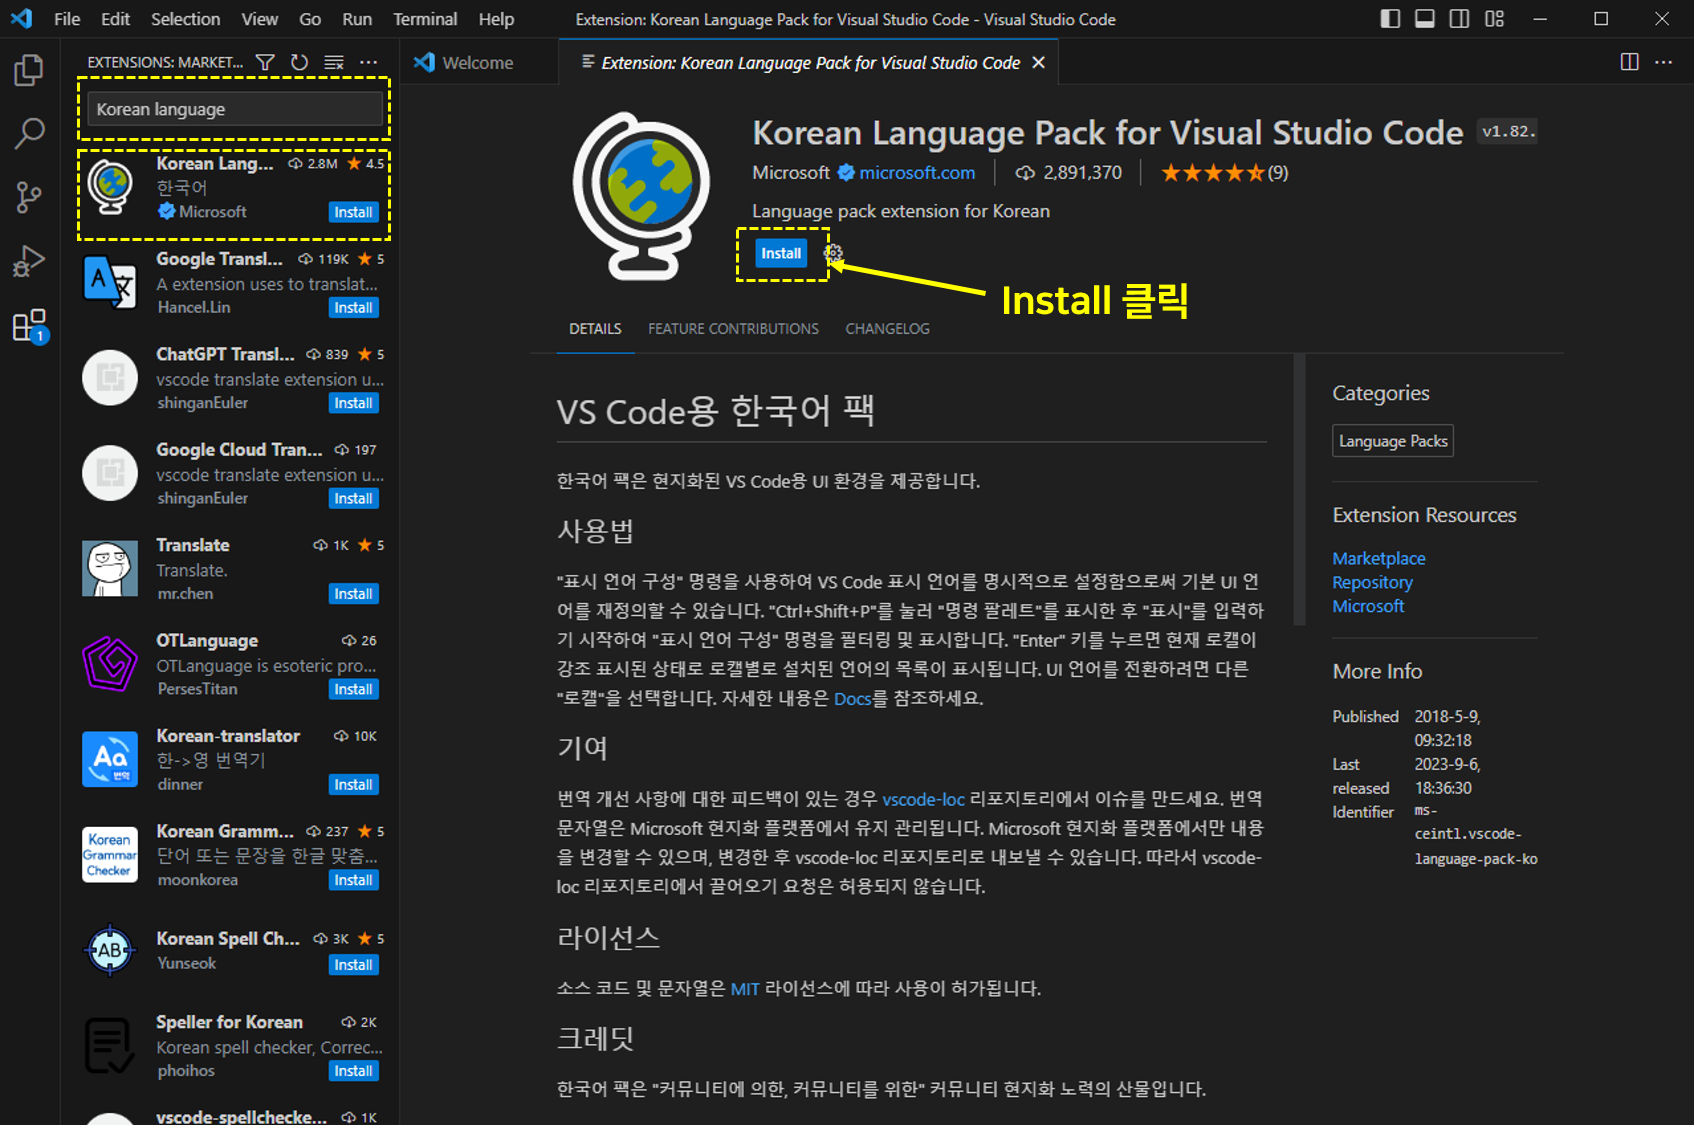The image size is (1694, 1125).
Task: Install the Korean-translator extension
Action: pyautogui.click(x=353, y=785)
